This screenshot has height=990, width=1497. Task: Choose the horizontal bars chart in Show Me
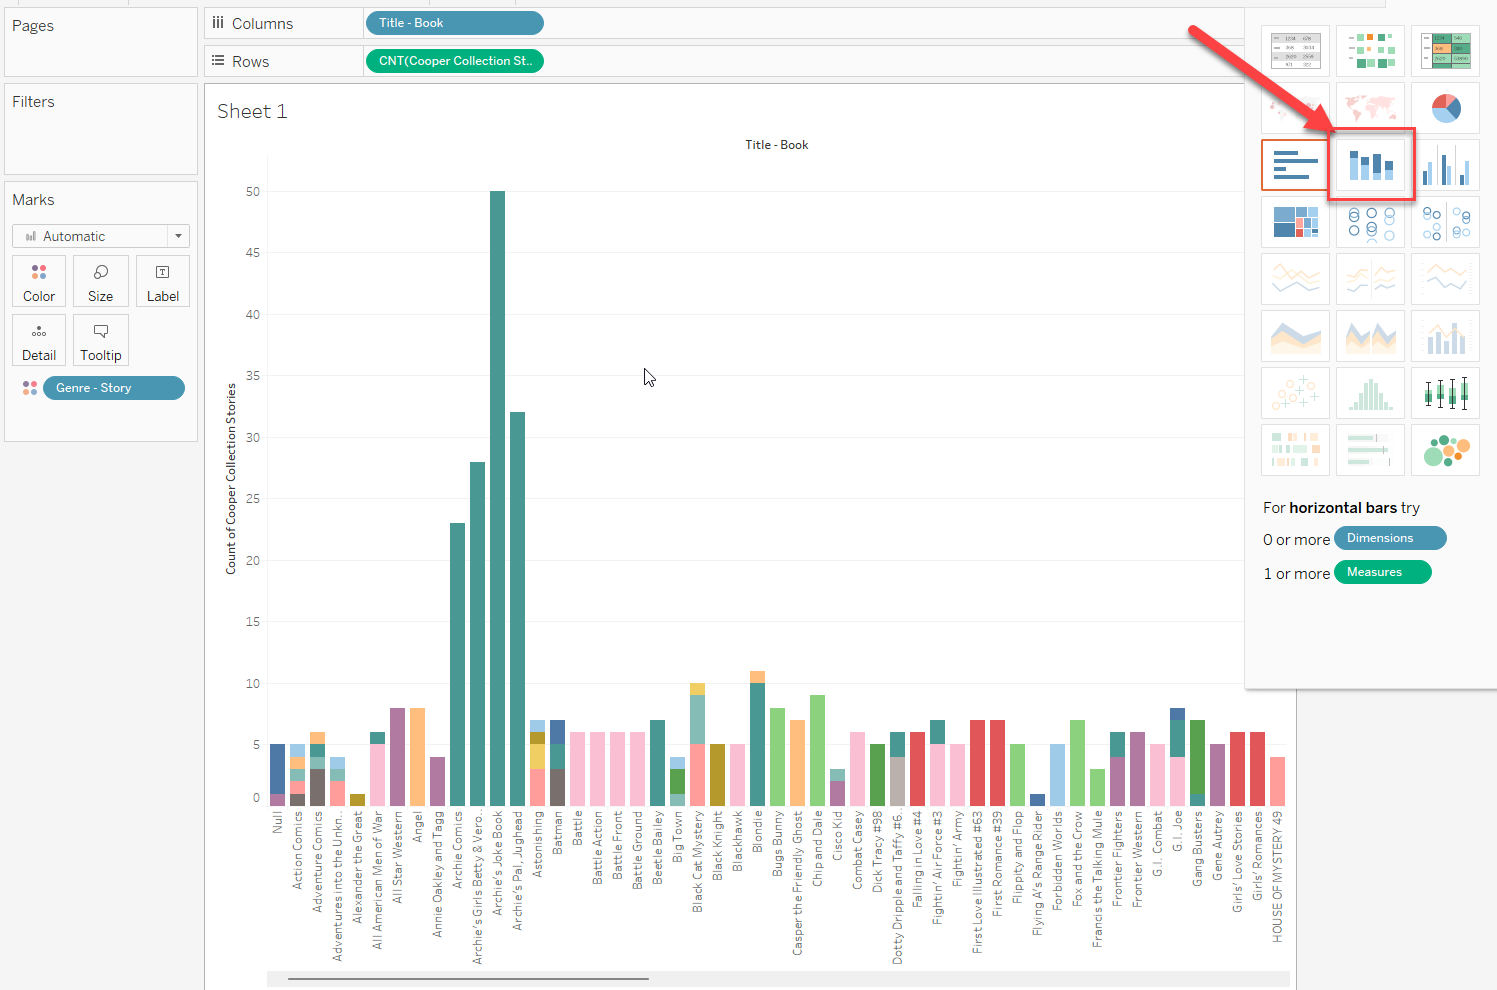[x=1295, y=165]
